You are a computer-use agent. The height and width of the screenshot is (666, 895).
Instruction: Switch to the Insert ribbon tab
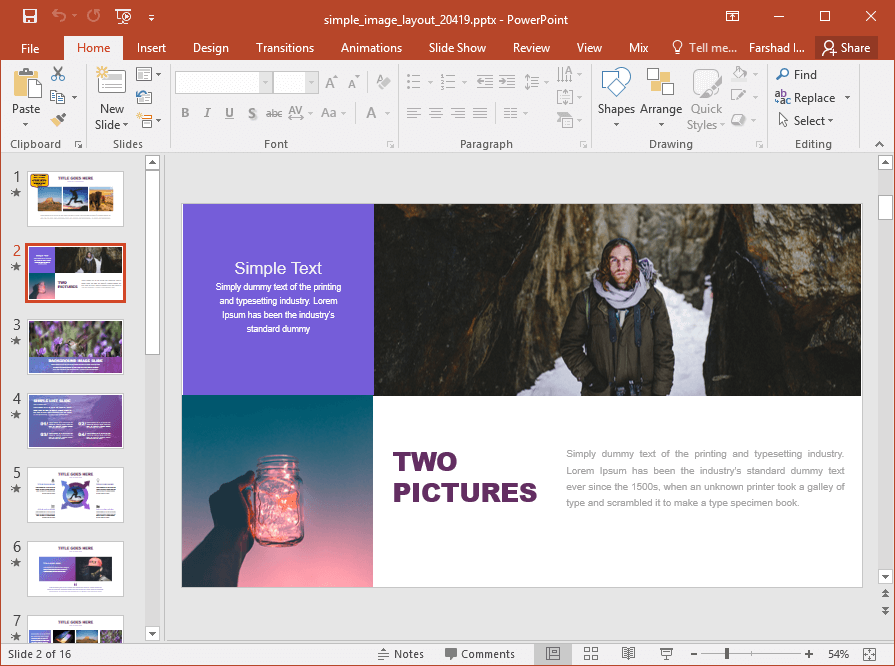[x=151, y=47]
